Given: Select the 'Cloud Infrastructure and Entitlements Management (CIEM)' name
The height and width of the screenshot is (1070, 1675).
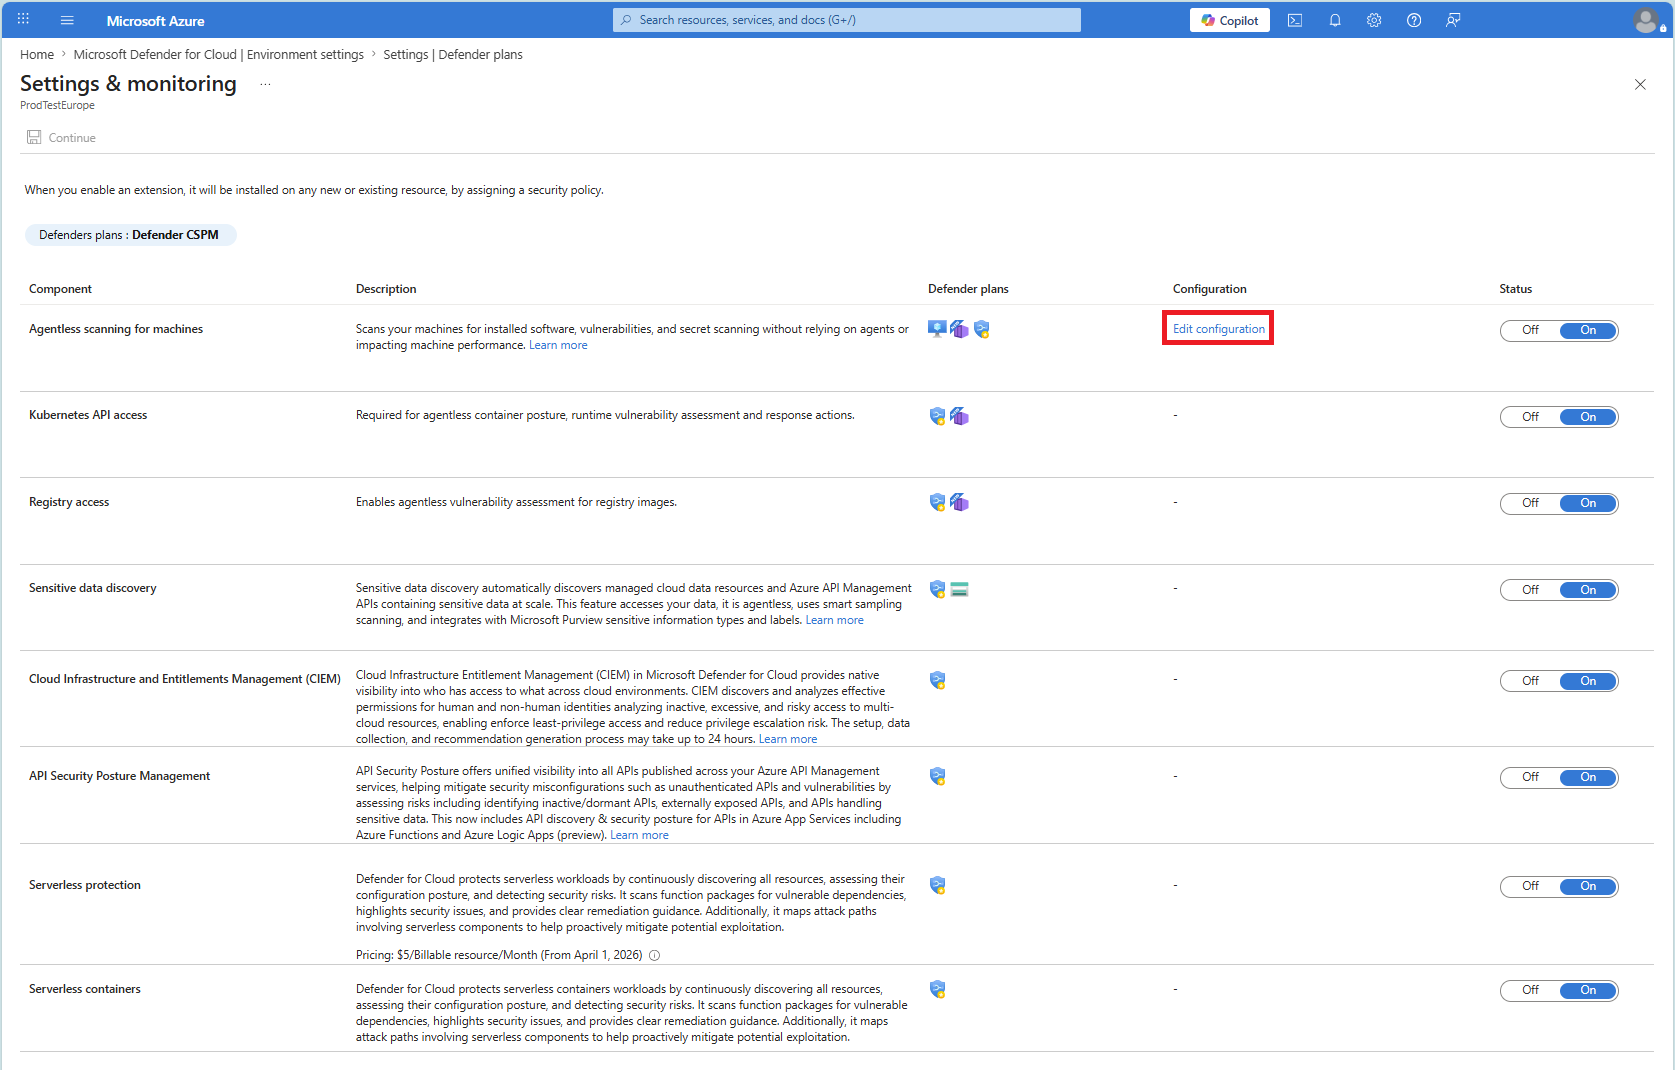Looking at the screenshot, I should [185, 679].
